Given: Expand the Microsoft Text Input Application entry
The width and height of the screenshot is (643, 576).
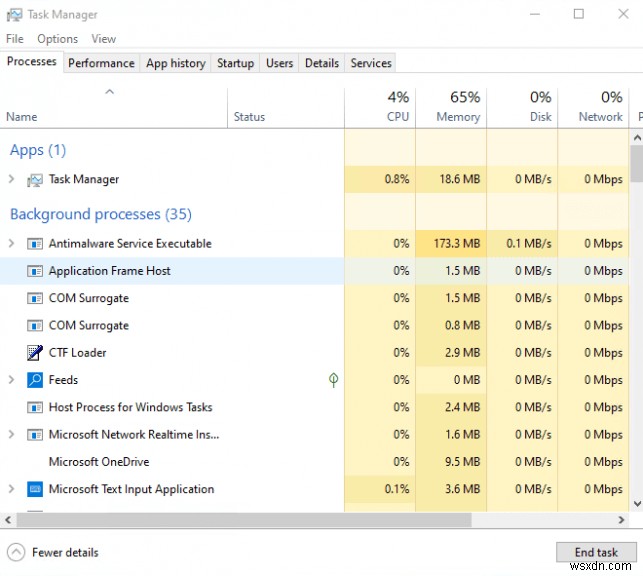Looking at the screenshot, I should coord(11,489).
